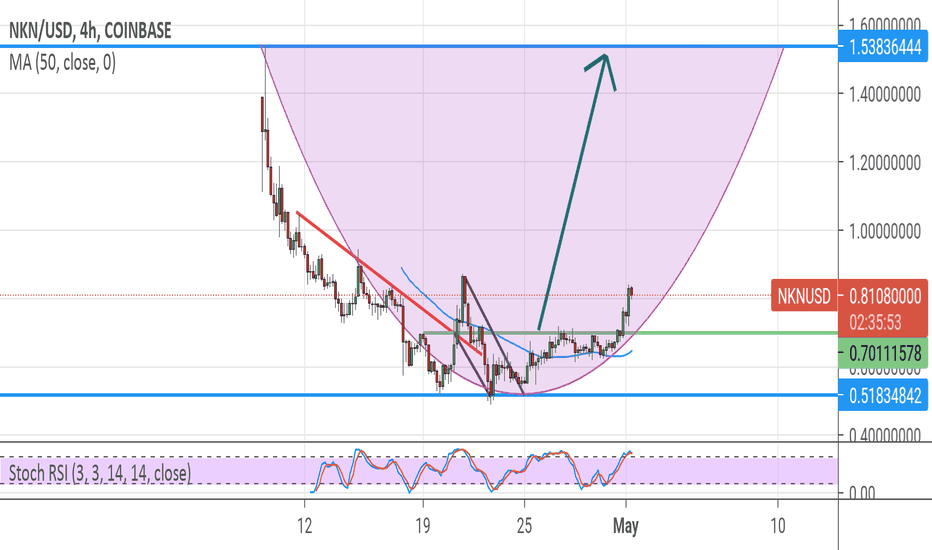The width and height of the screenshot is (932, 550).
Task: Select the MA (50, close, 0) indicator label
Action: click(62, 62)
